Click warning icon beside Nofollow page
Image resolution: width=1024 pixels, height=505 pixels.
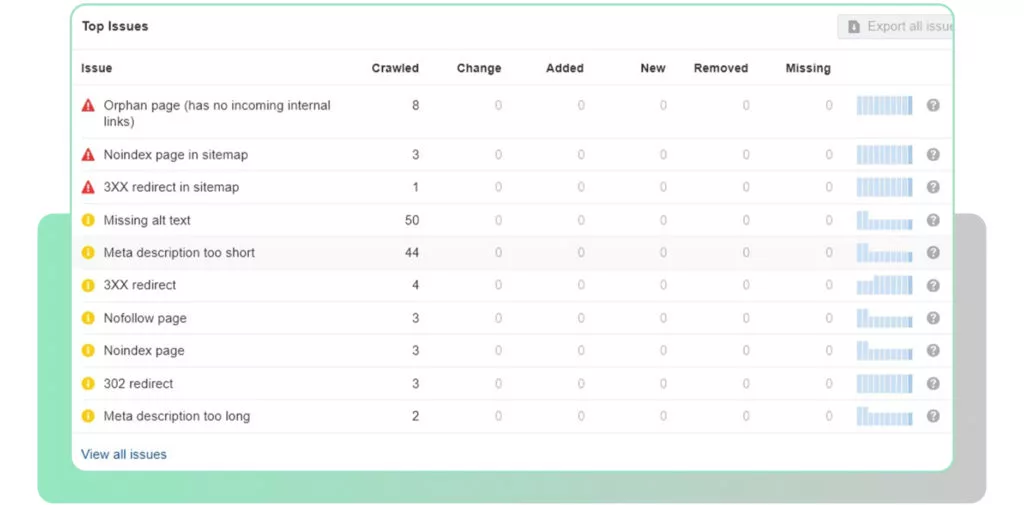(88, 318)
